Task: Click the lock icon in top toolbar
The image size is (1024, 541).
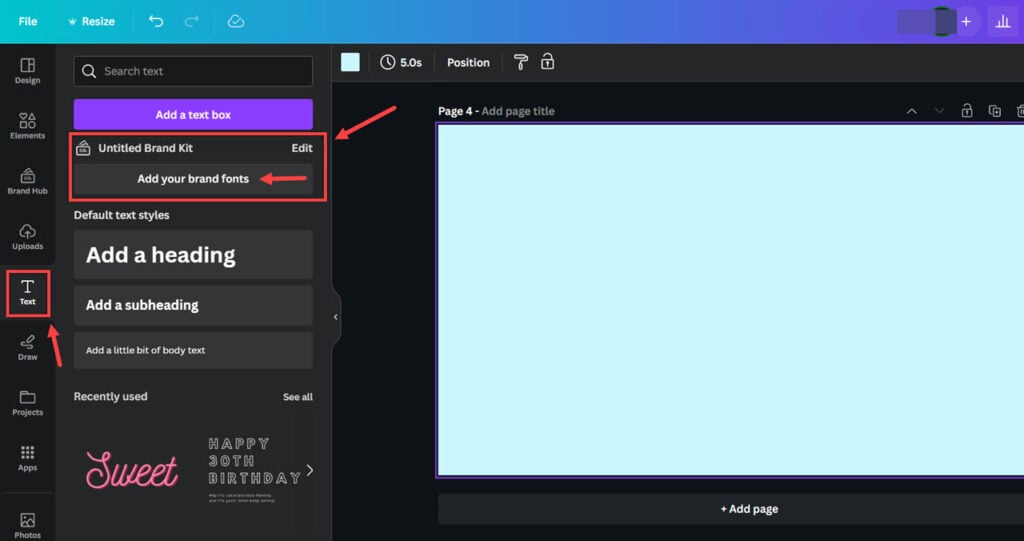Action: 547,62
